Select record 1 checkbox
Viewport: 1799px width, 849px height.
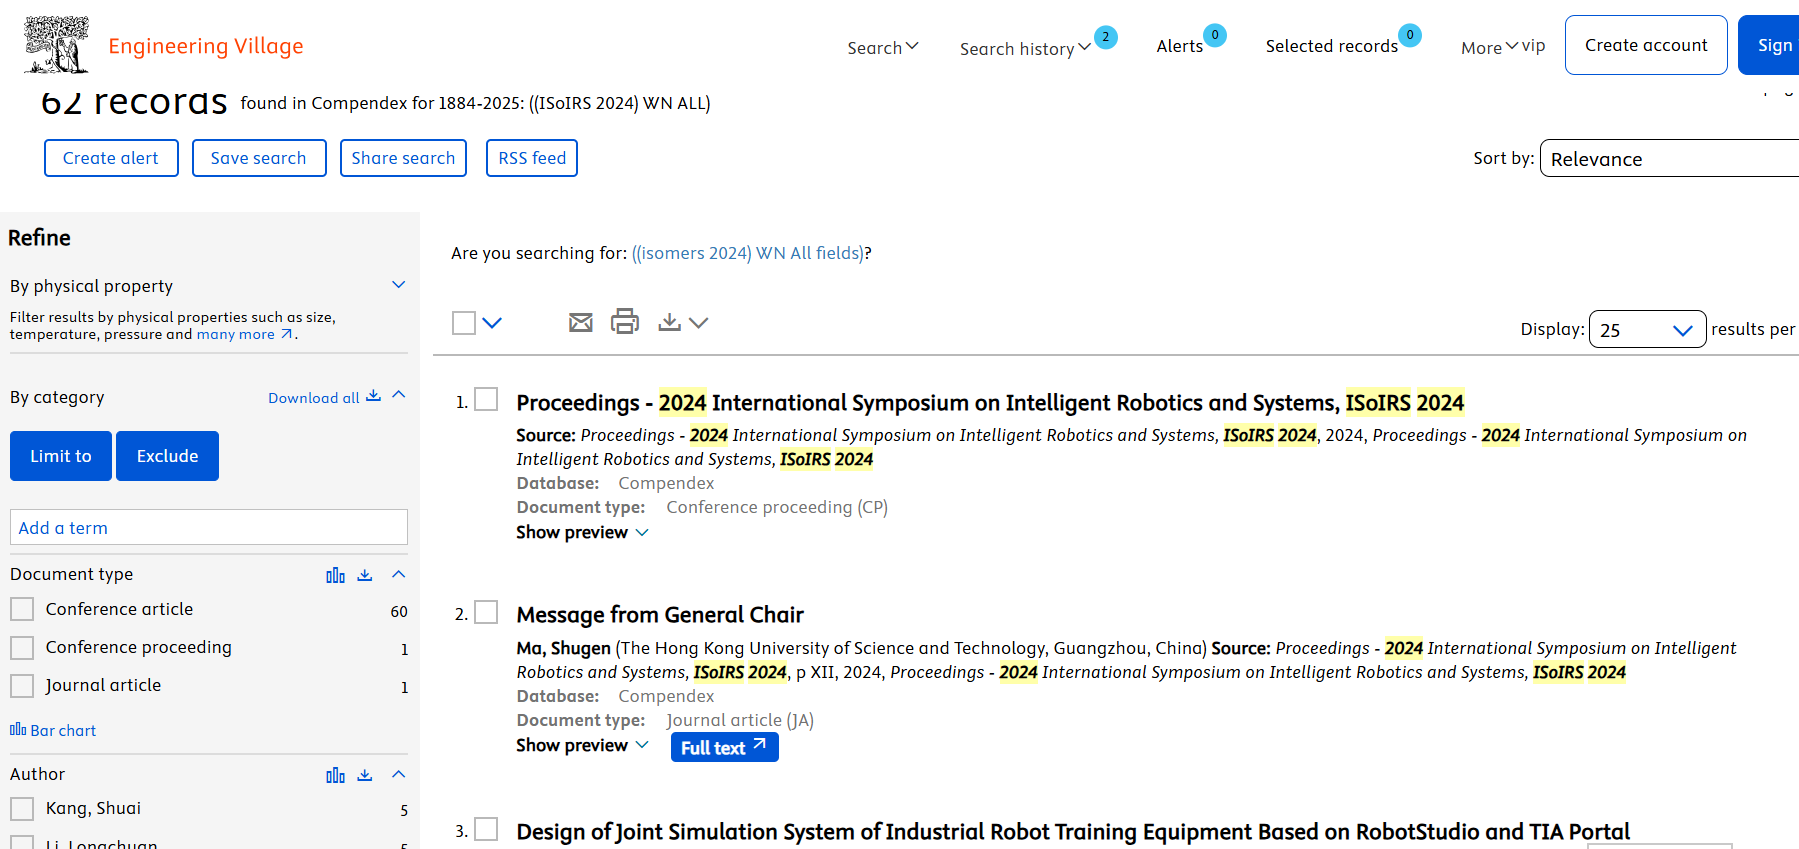tap(486, 400)
